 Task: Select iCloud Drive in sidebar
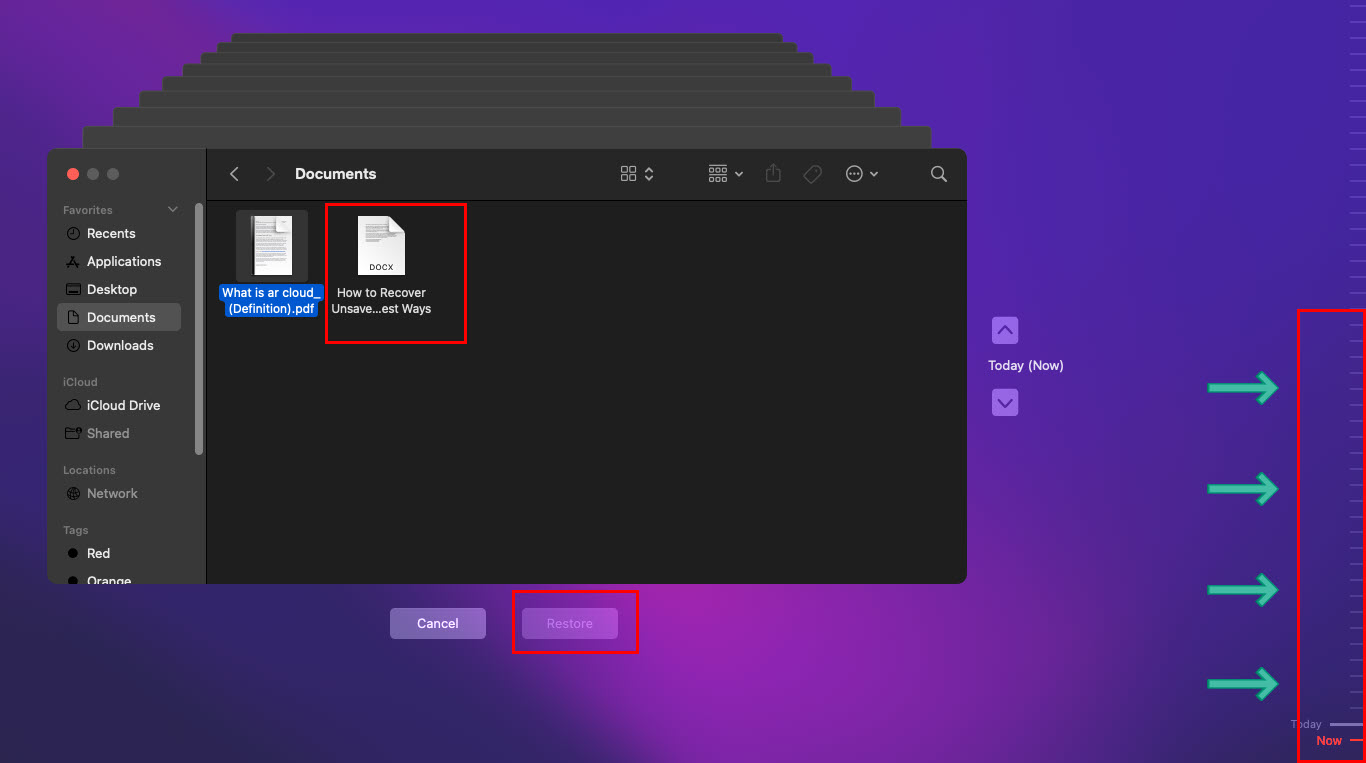pos(123,405)
